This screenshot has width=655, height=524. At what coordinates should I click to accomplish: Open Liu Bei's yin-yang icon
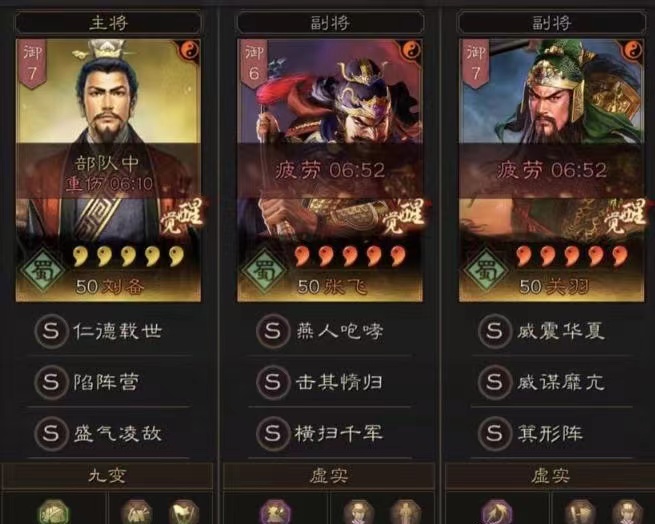(190, 51)
